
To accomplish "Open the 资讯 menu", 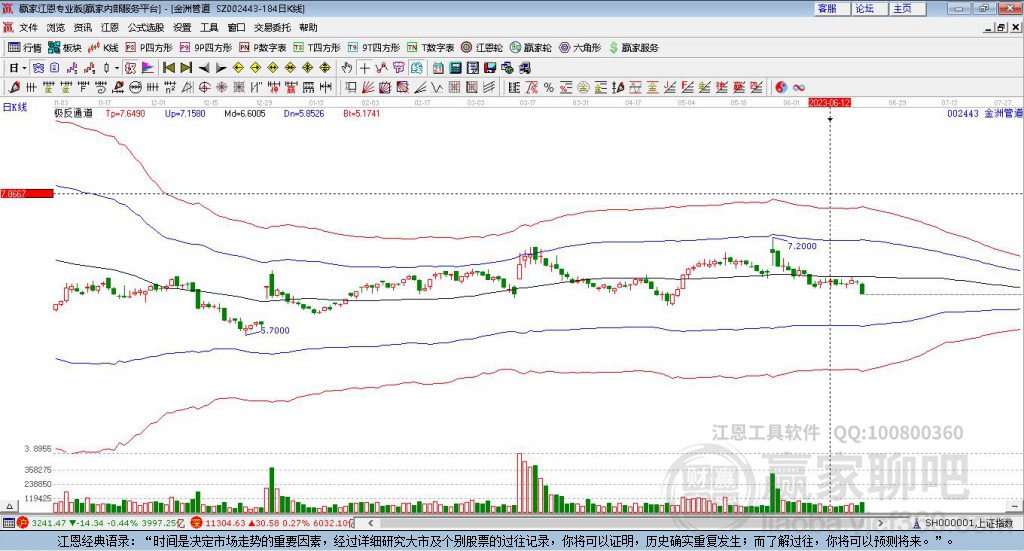I will click(83, 27).
